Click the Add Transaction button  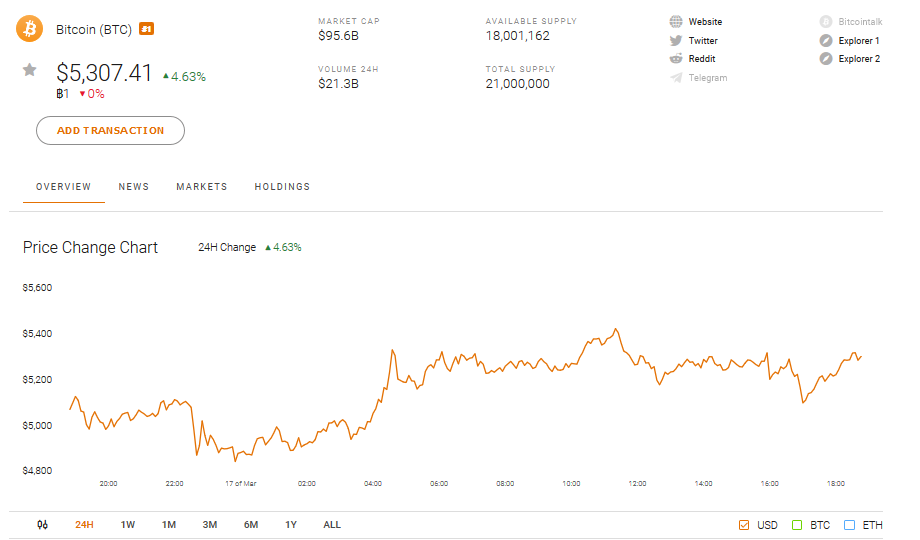coord(110,131)
